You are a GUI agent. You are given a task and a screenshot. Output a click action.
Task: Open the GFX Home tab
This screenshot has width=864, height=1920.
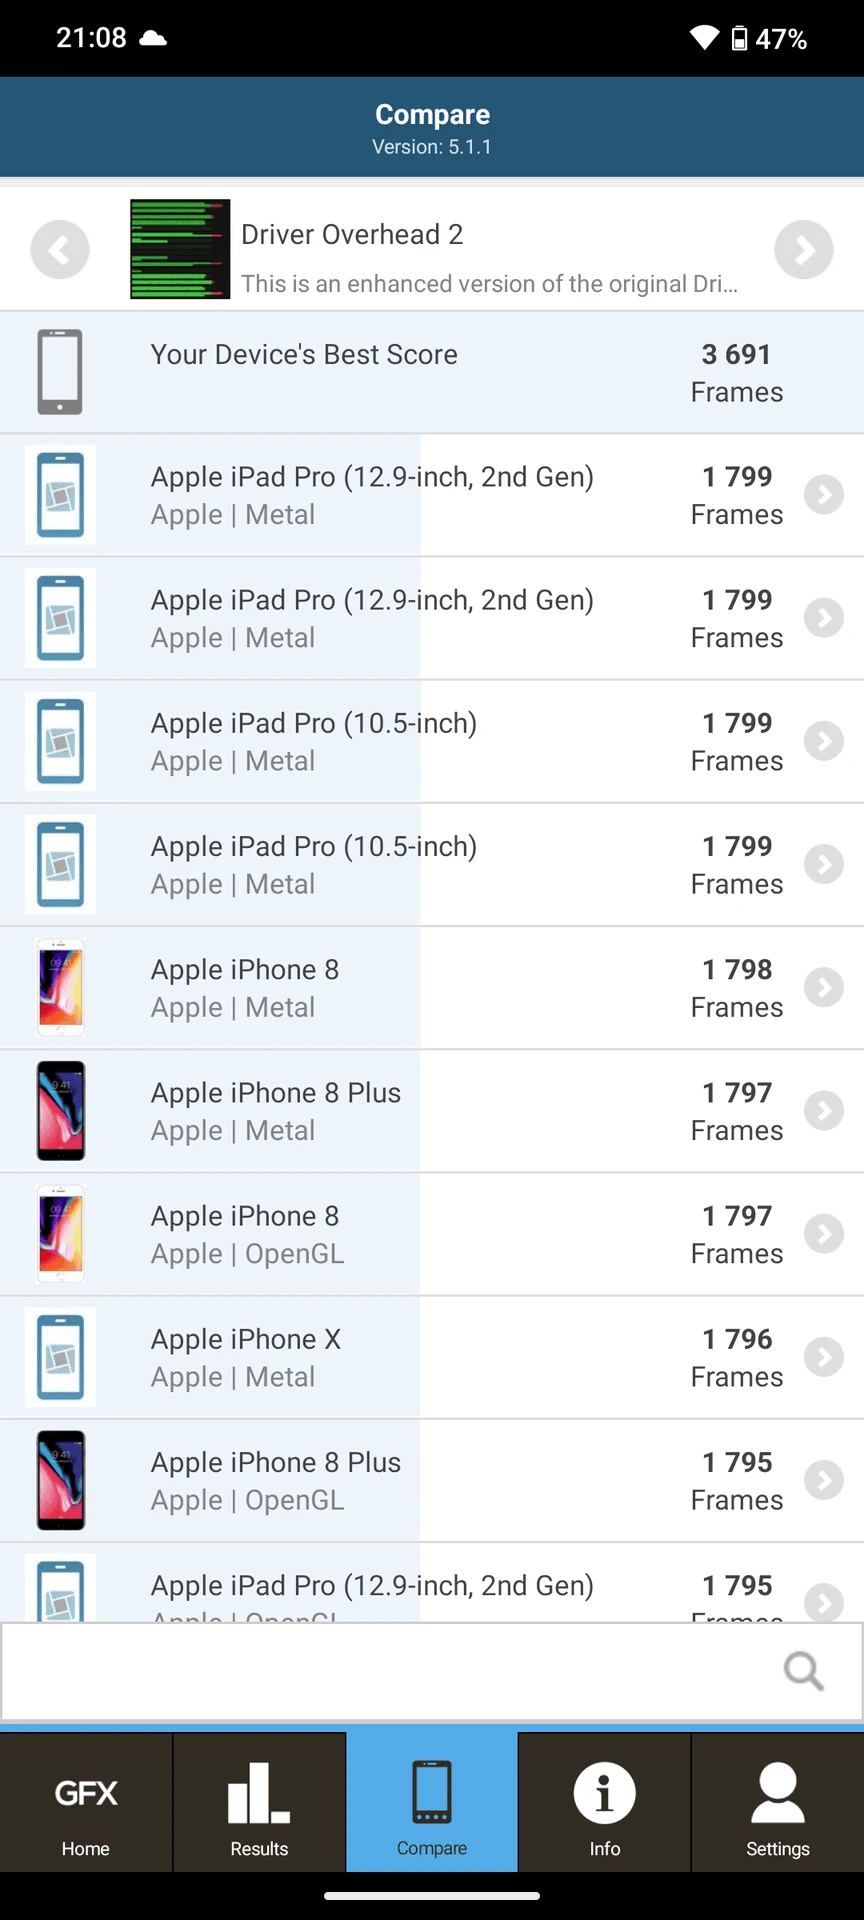pyautogui.click(x=86, y=1802)
